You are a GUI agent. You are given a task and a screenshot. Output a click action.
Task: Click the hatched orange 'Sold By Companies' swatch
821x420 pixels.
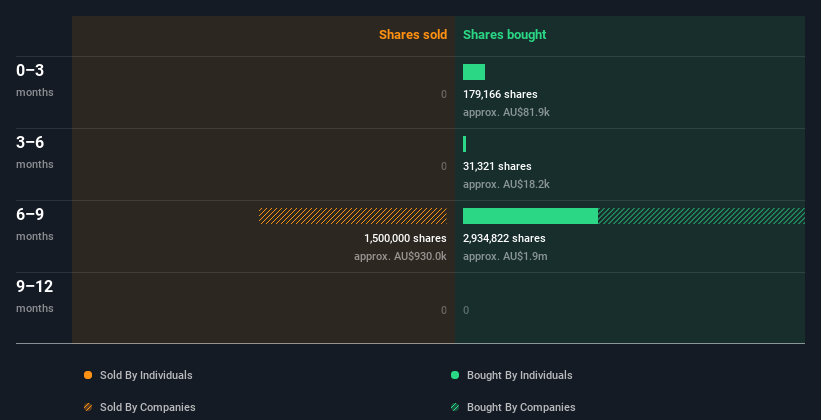tap(88, 407)
